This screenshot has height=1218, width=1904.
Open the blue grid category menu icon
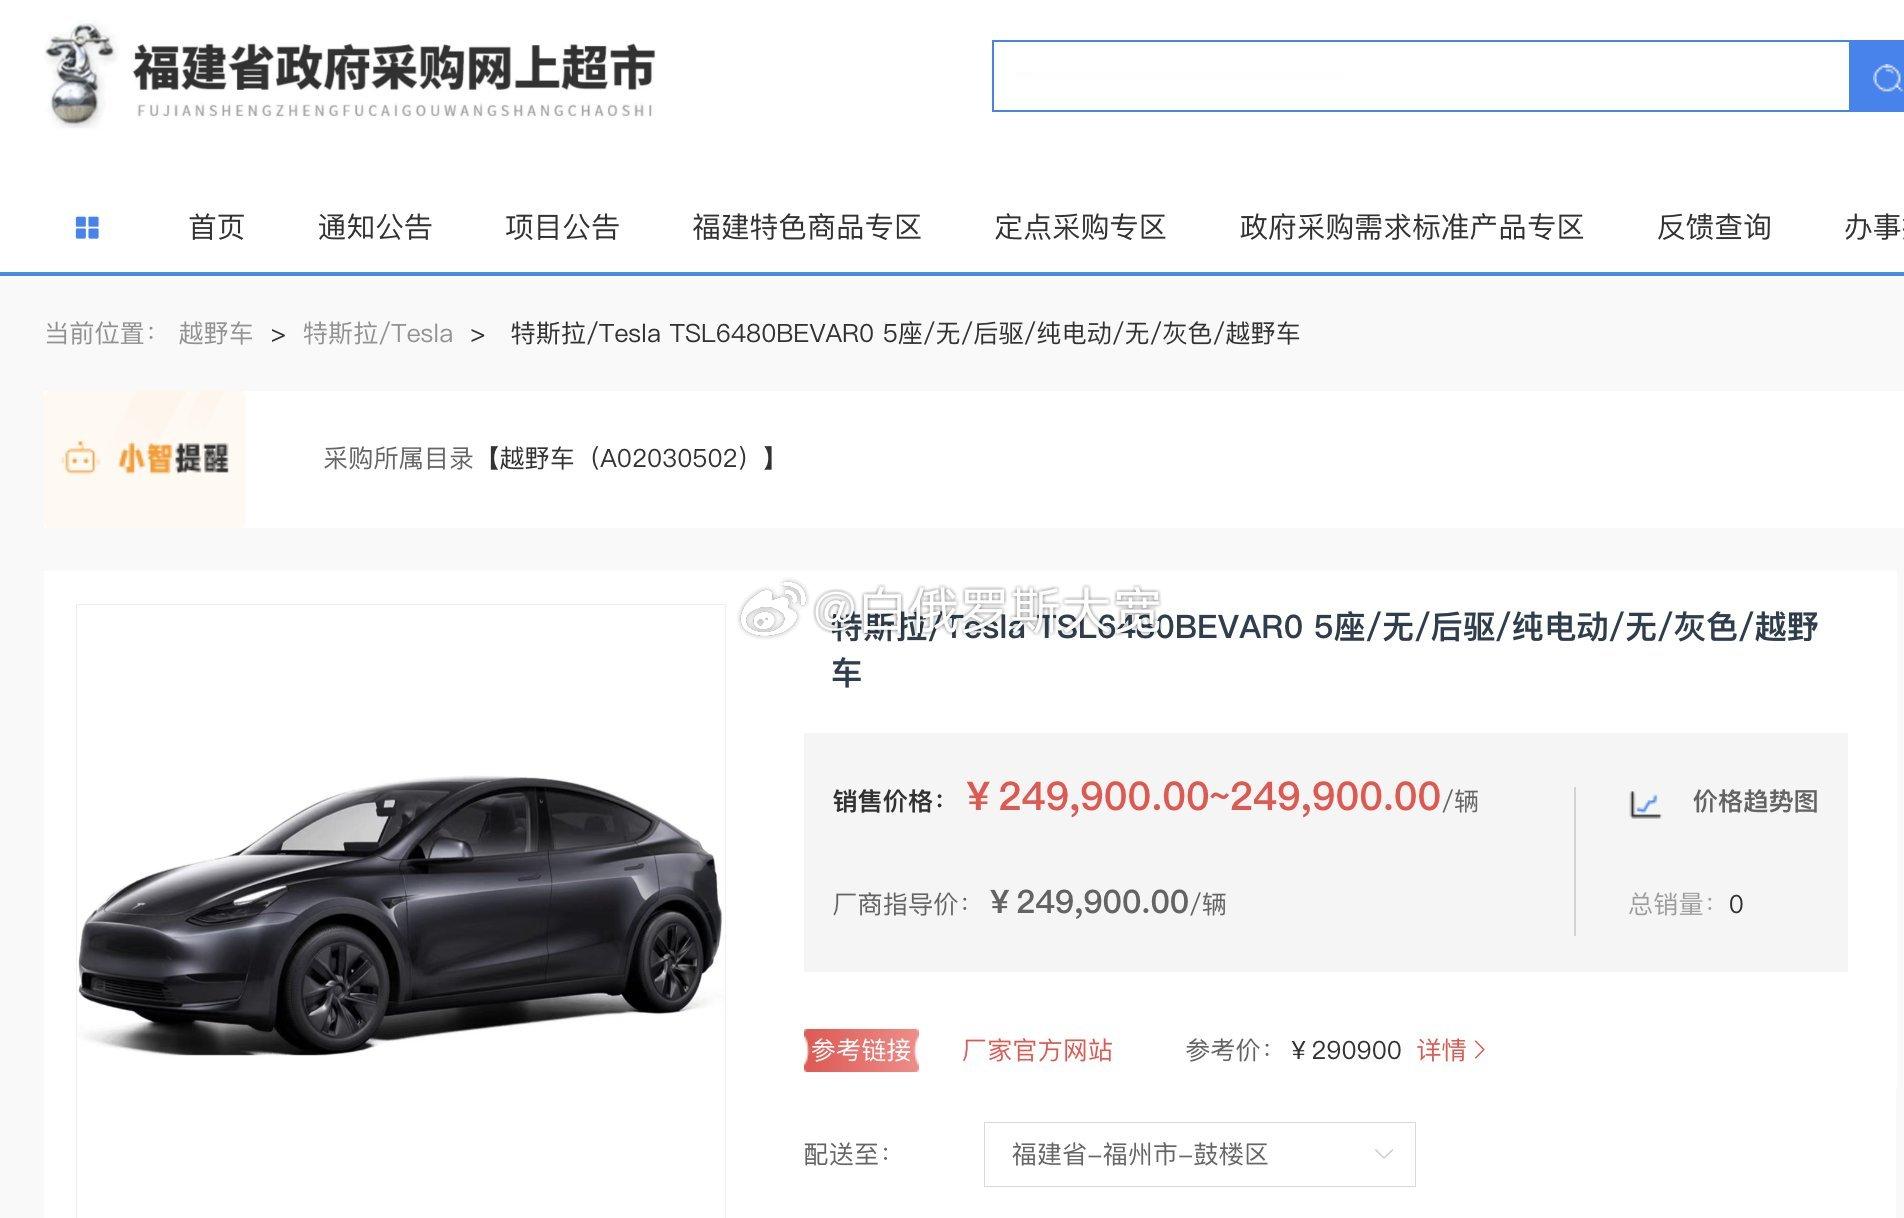point(87,228)
